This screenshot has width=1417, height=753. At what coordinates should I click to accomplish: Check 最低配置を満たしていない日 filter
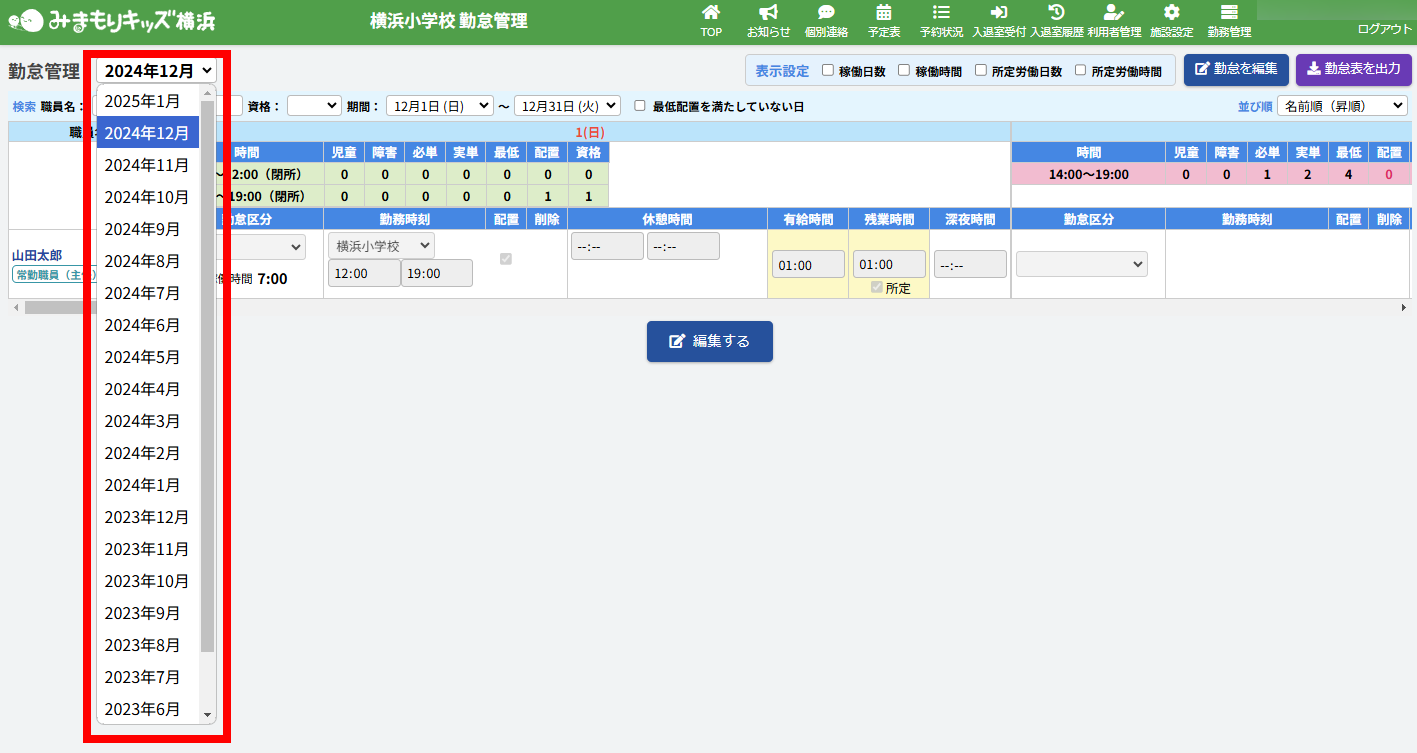[x=640, y=106]
